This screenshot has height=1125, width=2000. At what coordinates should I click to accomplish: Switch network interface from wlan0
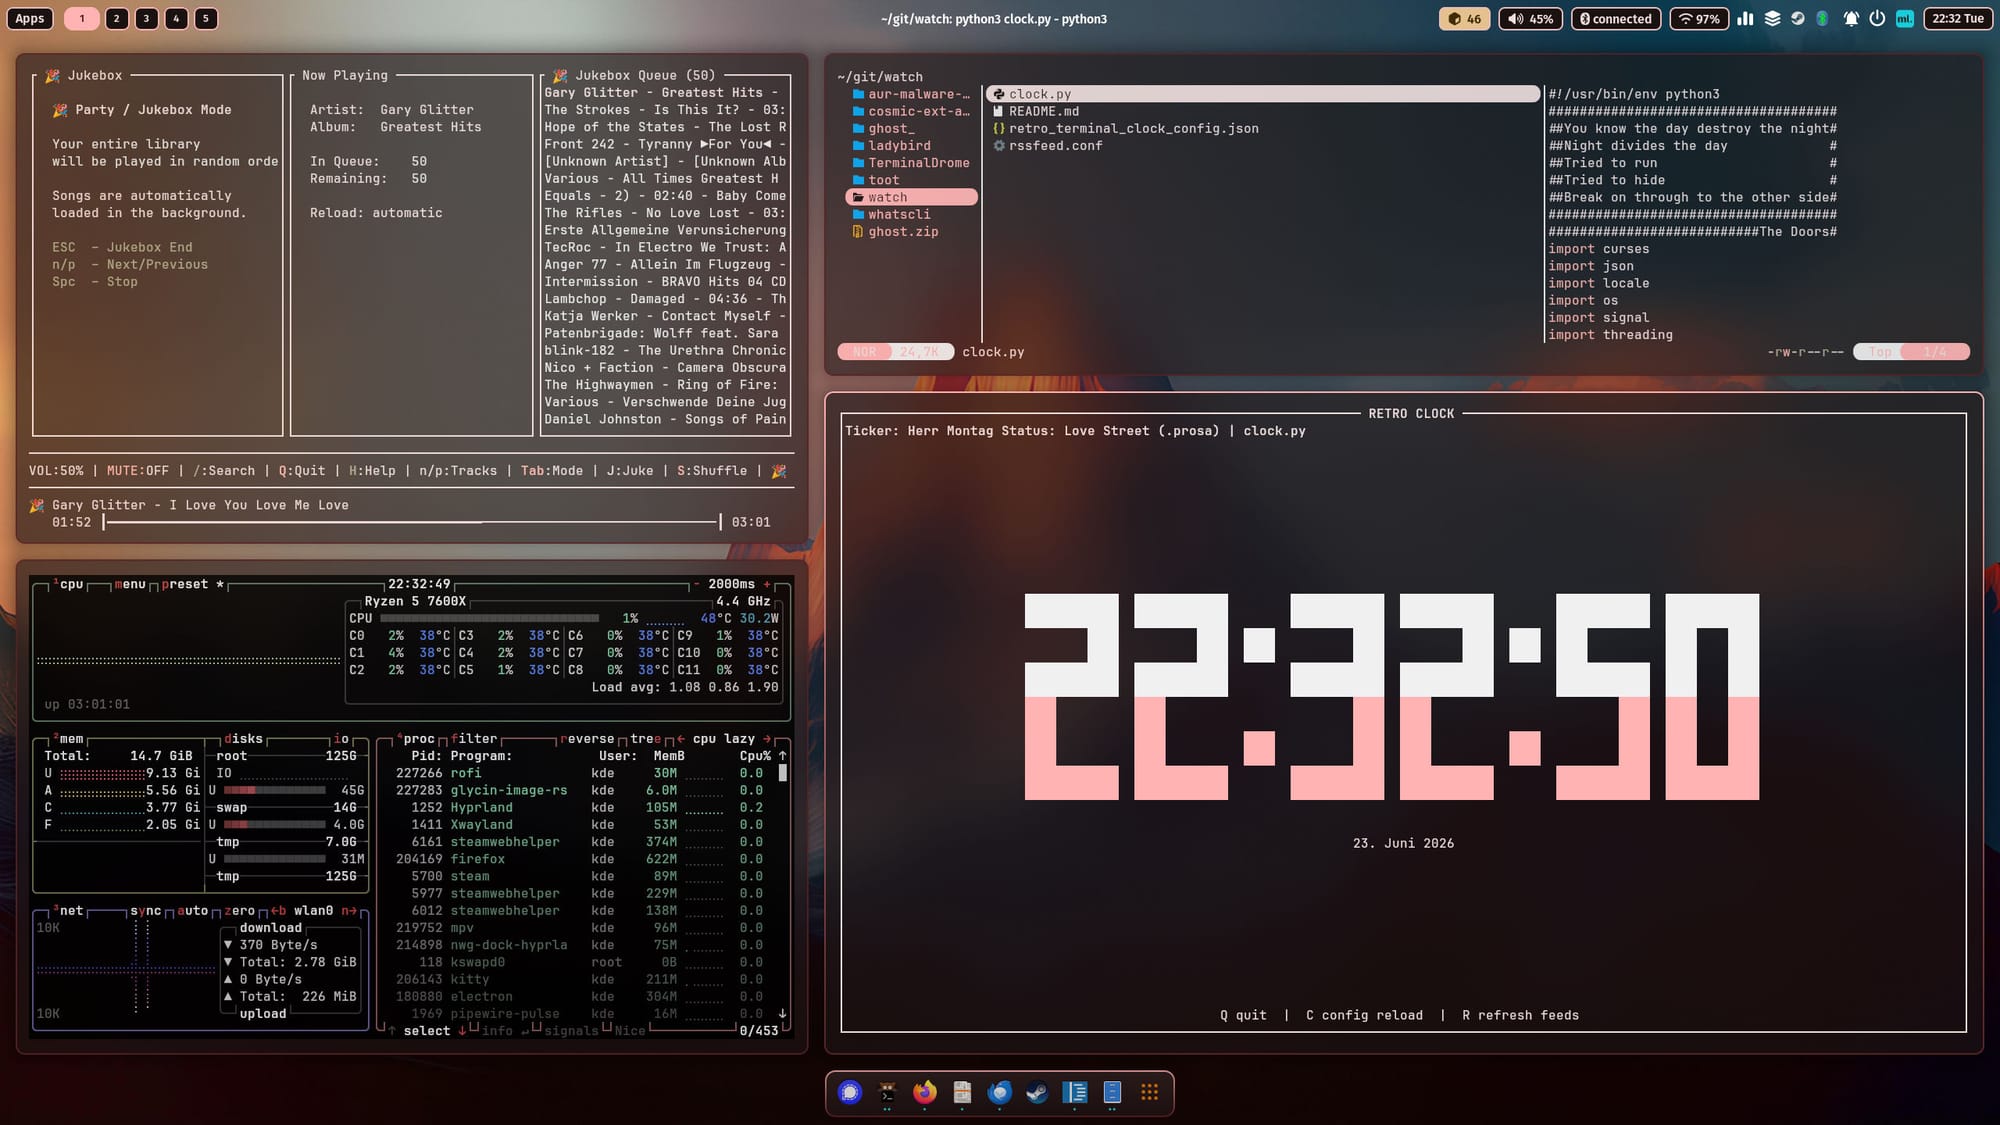[313, 911]
